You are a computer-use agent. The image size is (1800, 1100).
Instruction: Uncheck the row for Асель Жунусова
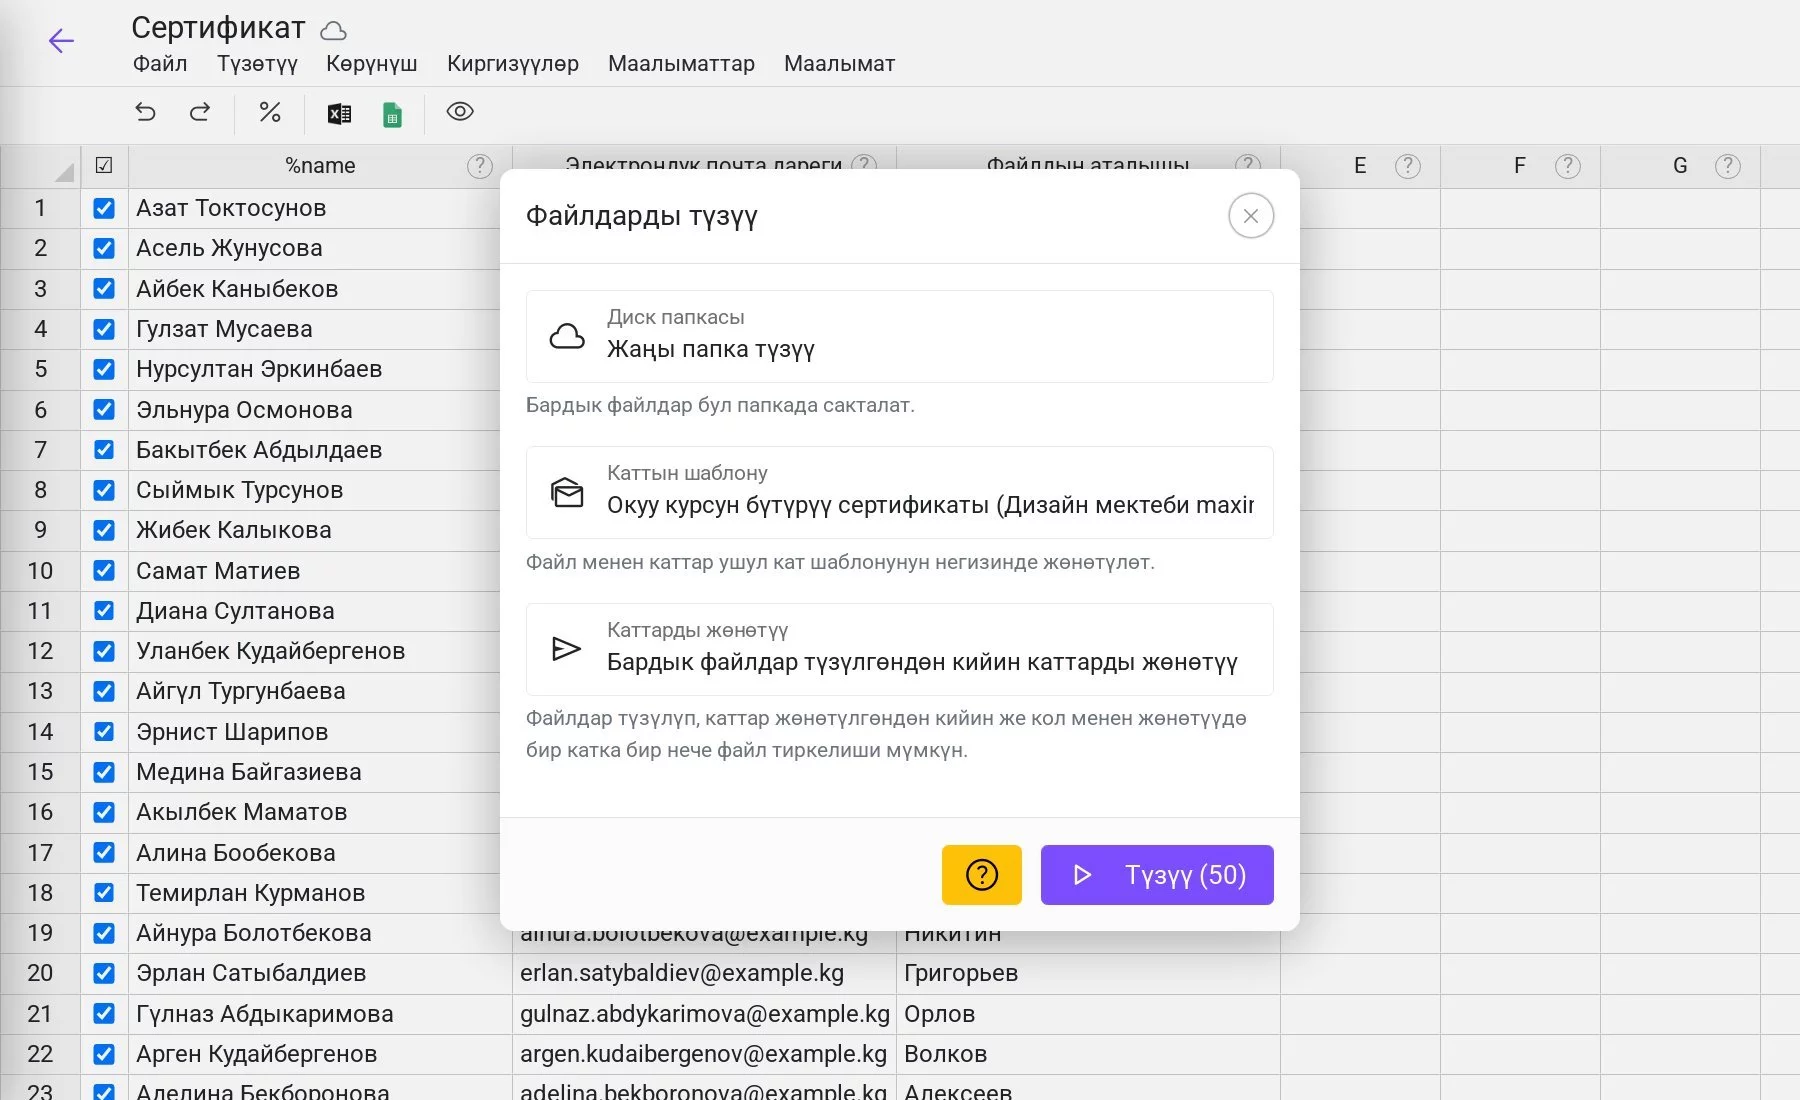pyautogui.click(x=104, y=248)
